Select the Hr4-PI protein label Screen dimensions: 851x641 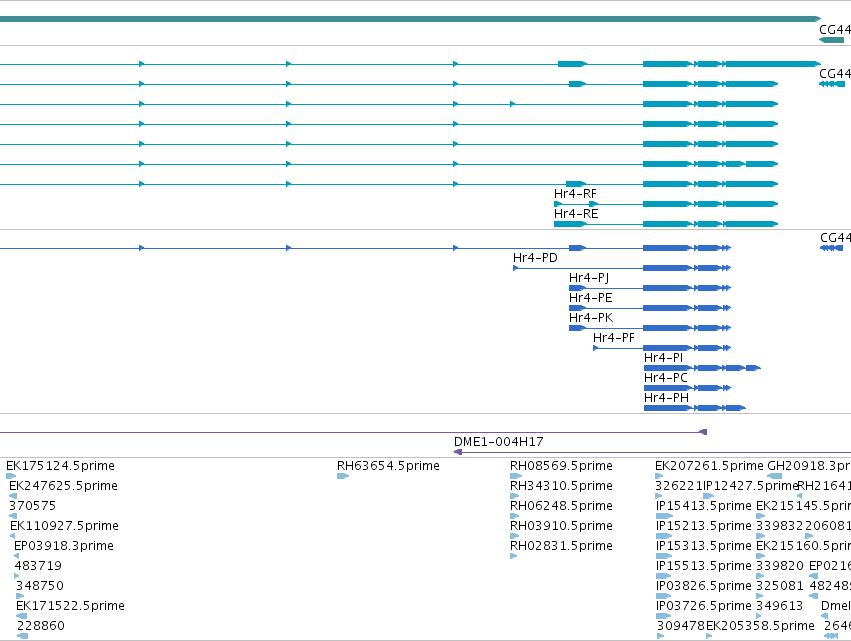pos(663,358)
